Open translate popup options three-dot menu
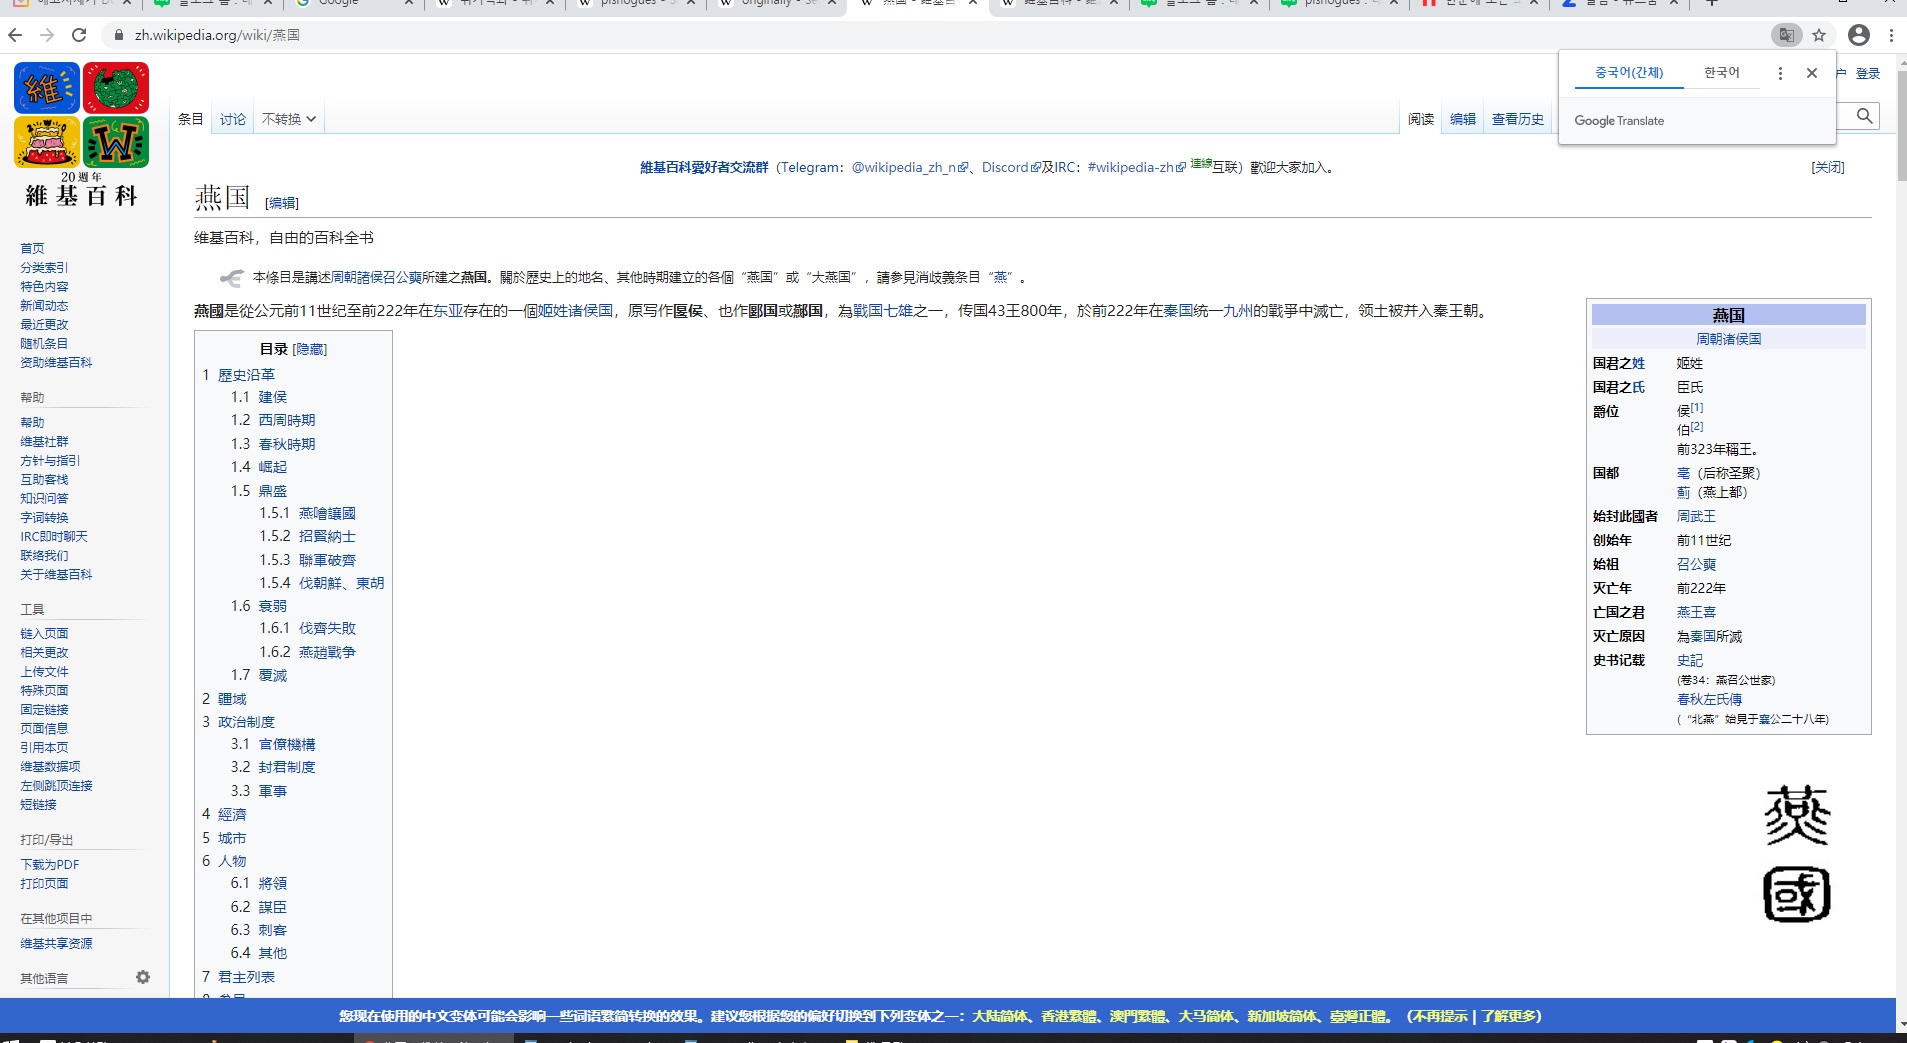This screenshot has width=1907, height=1043. (1780, 73)
